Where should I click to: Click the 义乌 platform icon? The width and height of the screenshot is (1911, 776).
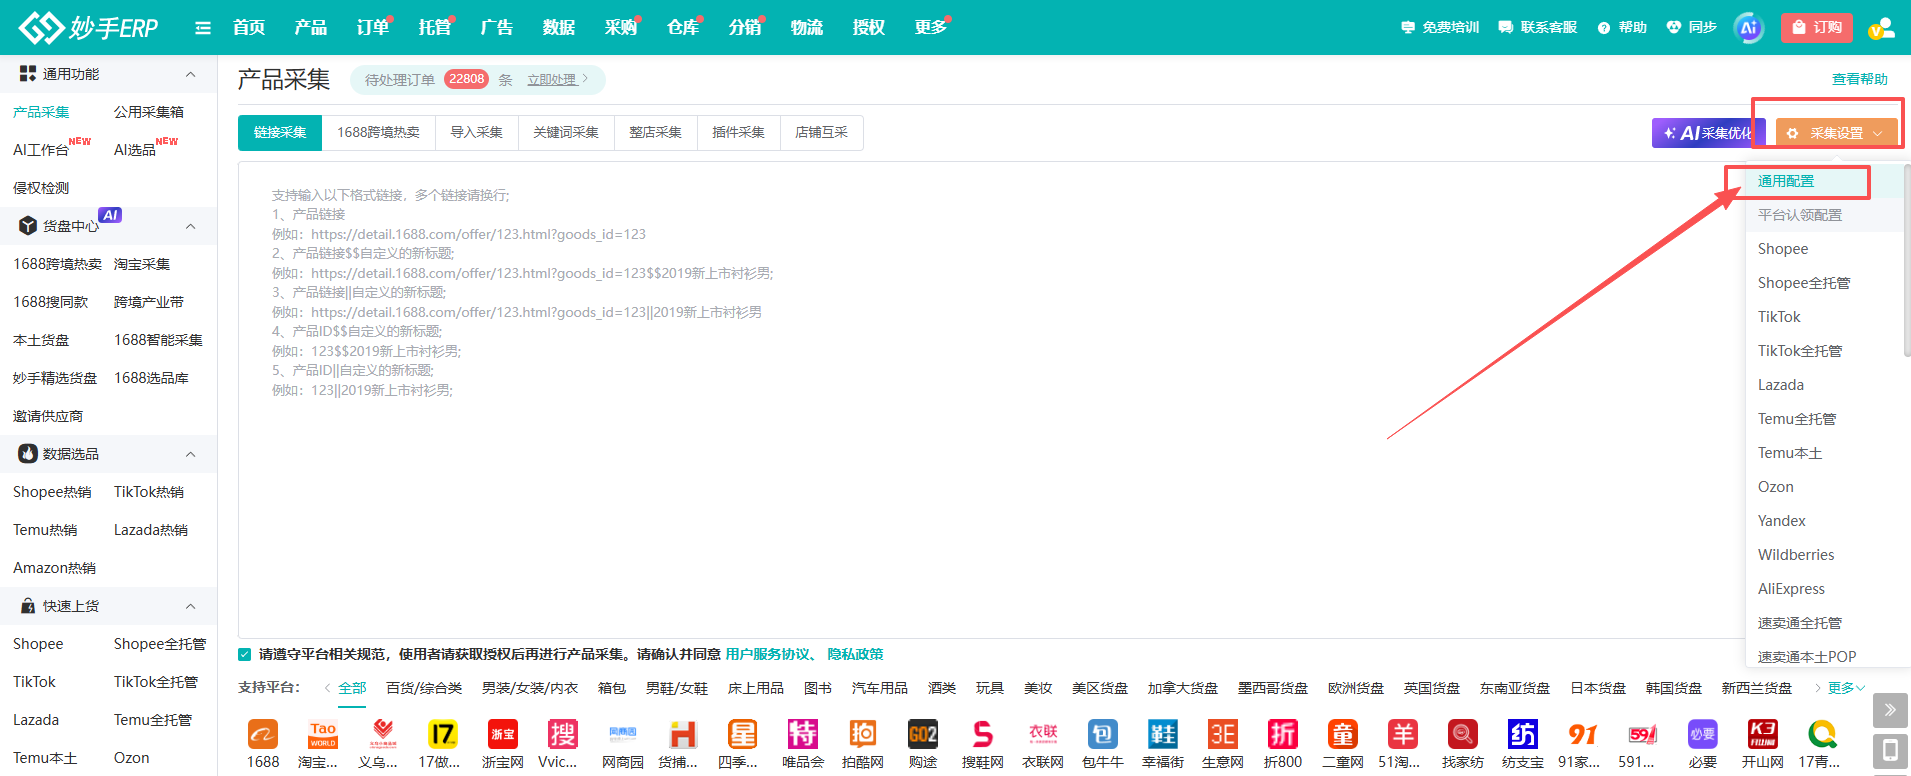click(x=382, y=734)
